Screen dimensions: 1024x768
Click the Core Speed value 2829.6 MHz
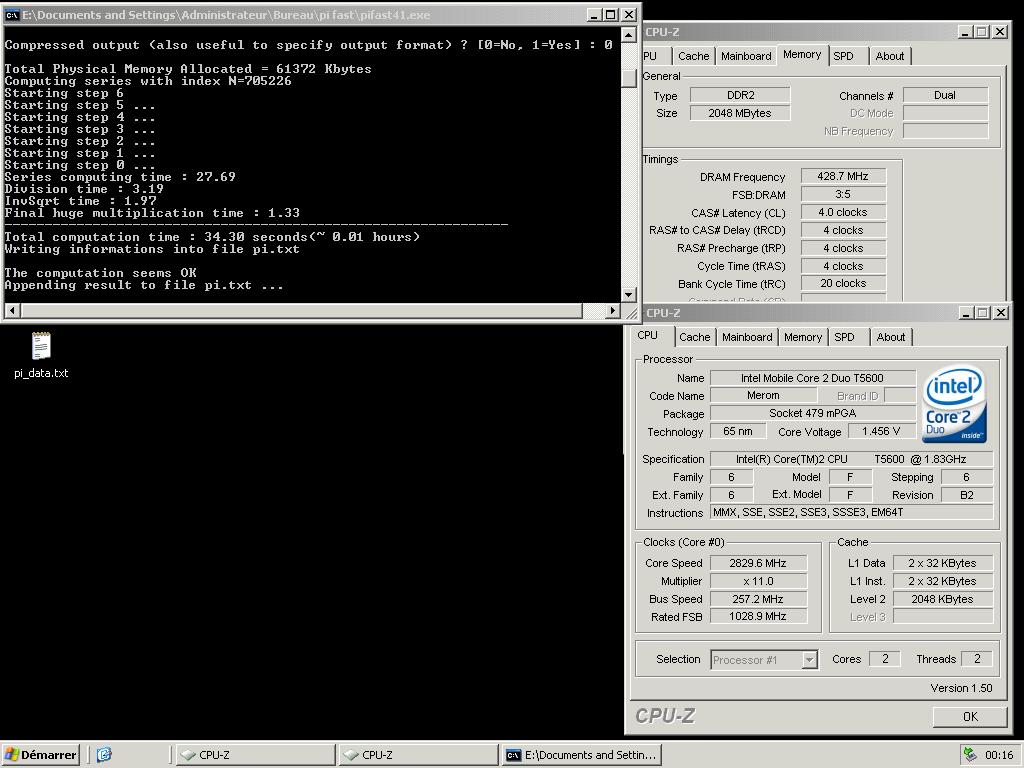(x=758, y=563)
